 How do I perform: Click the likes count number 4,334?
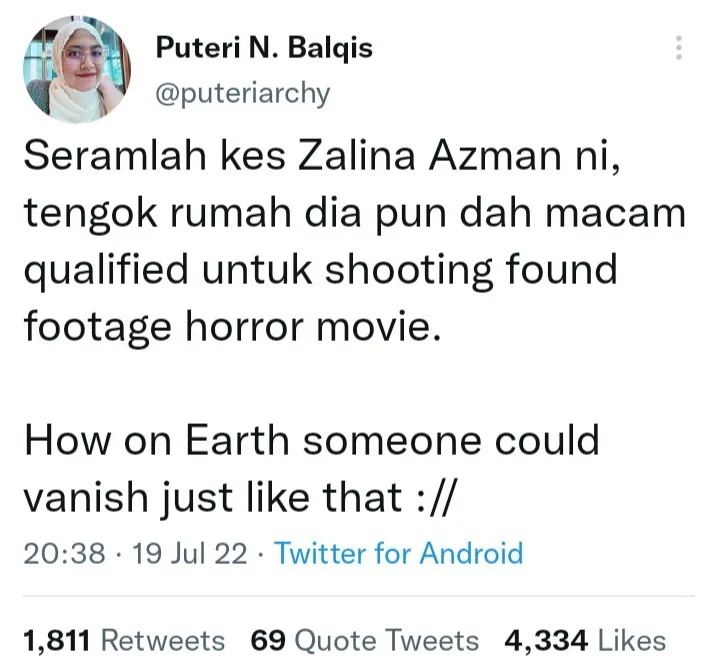[x=546, y=641]
